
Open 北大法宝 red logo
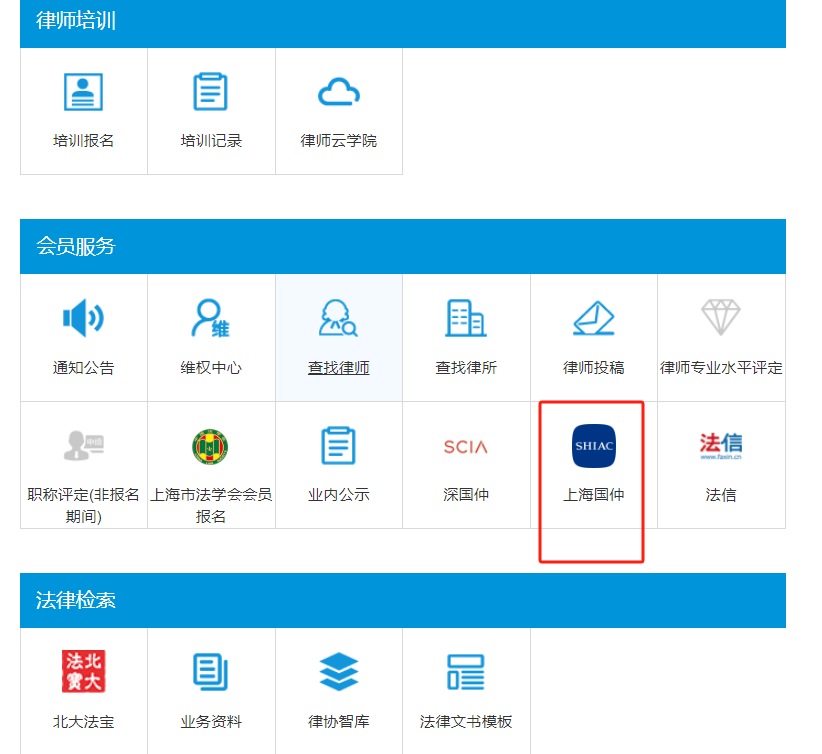[84, 672]
